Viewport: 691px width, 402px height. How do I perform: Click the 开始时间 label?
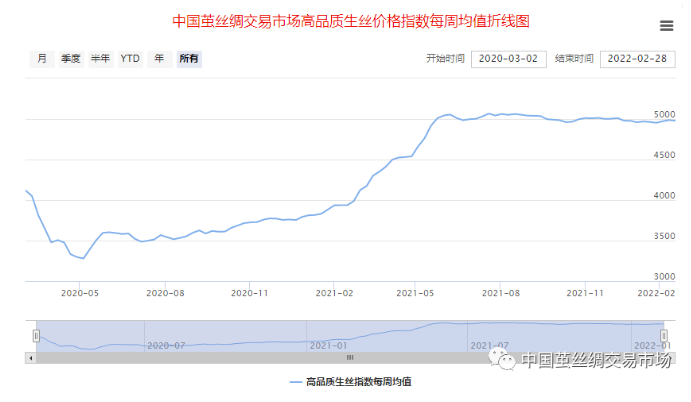tap(445, 59)
